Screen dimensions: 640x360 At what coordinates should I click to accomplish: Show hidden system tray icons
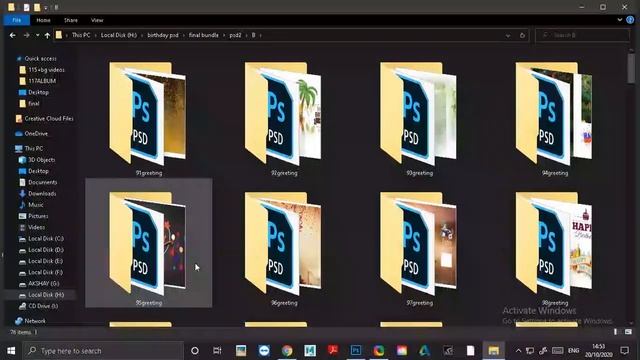(x=518, y=351)
